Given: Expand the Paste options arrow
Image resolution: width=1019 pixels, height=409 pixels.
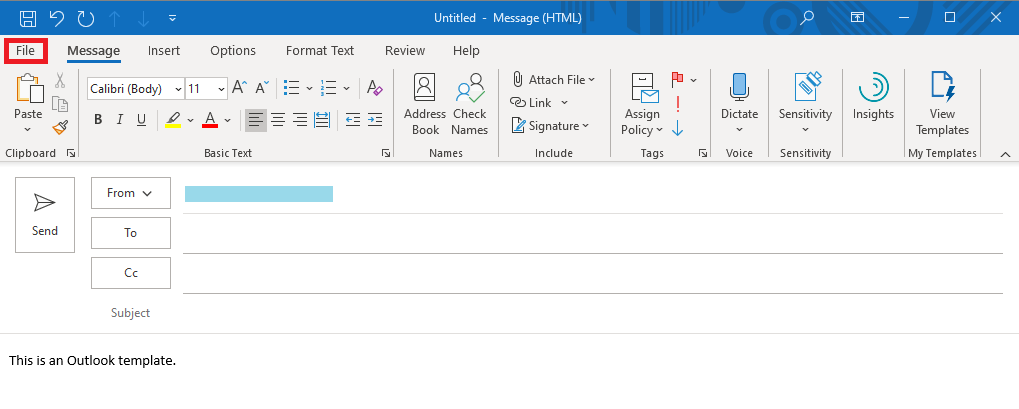Looking at the screenshot, I should click(x=28, y=129).
